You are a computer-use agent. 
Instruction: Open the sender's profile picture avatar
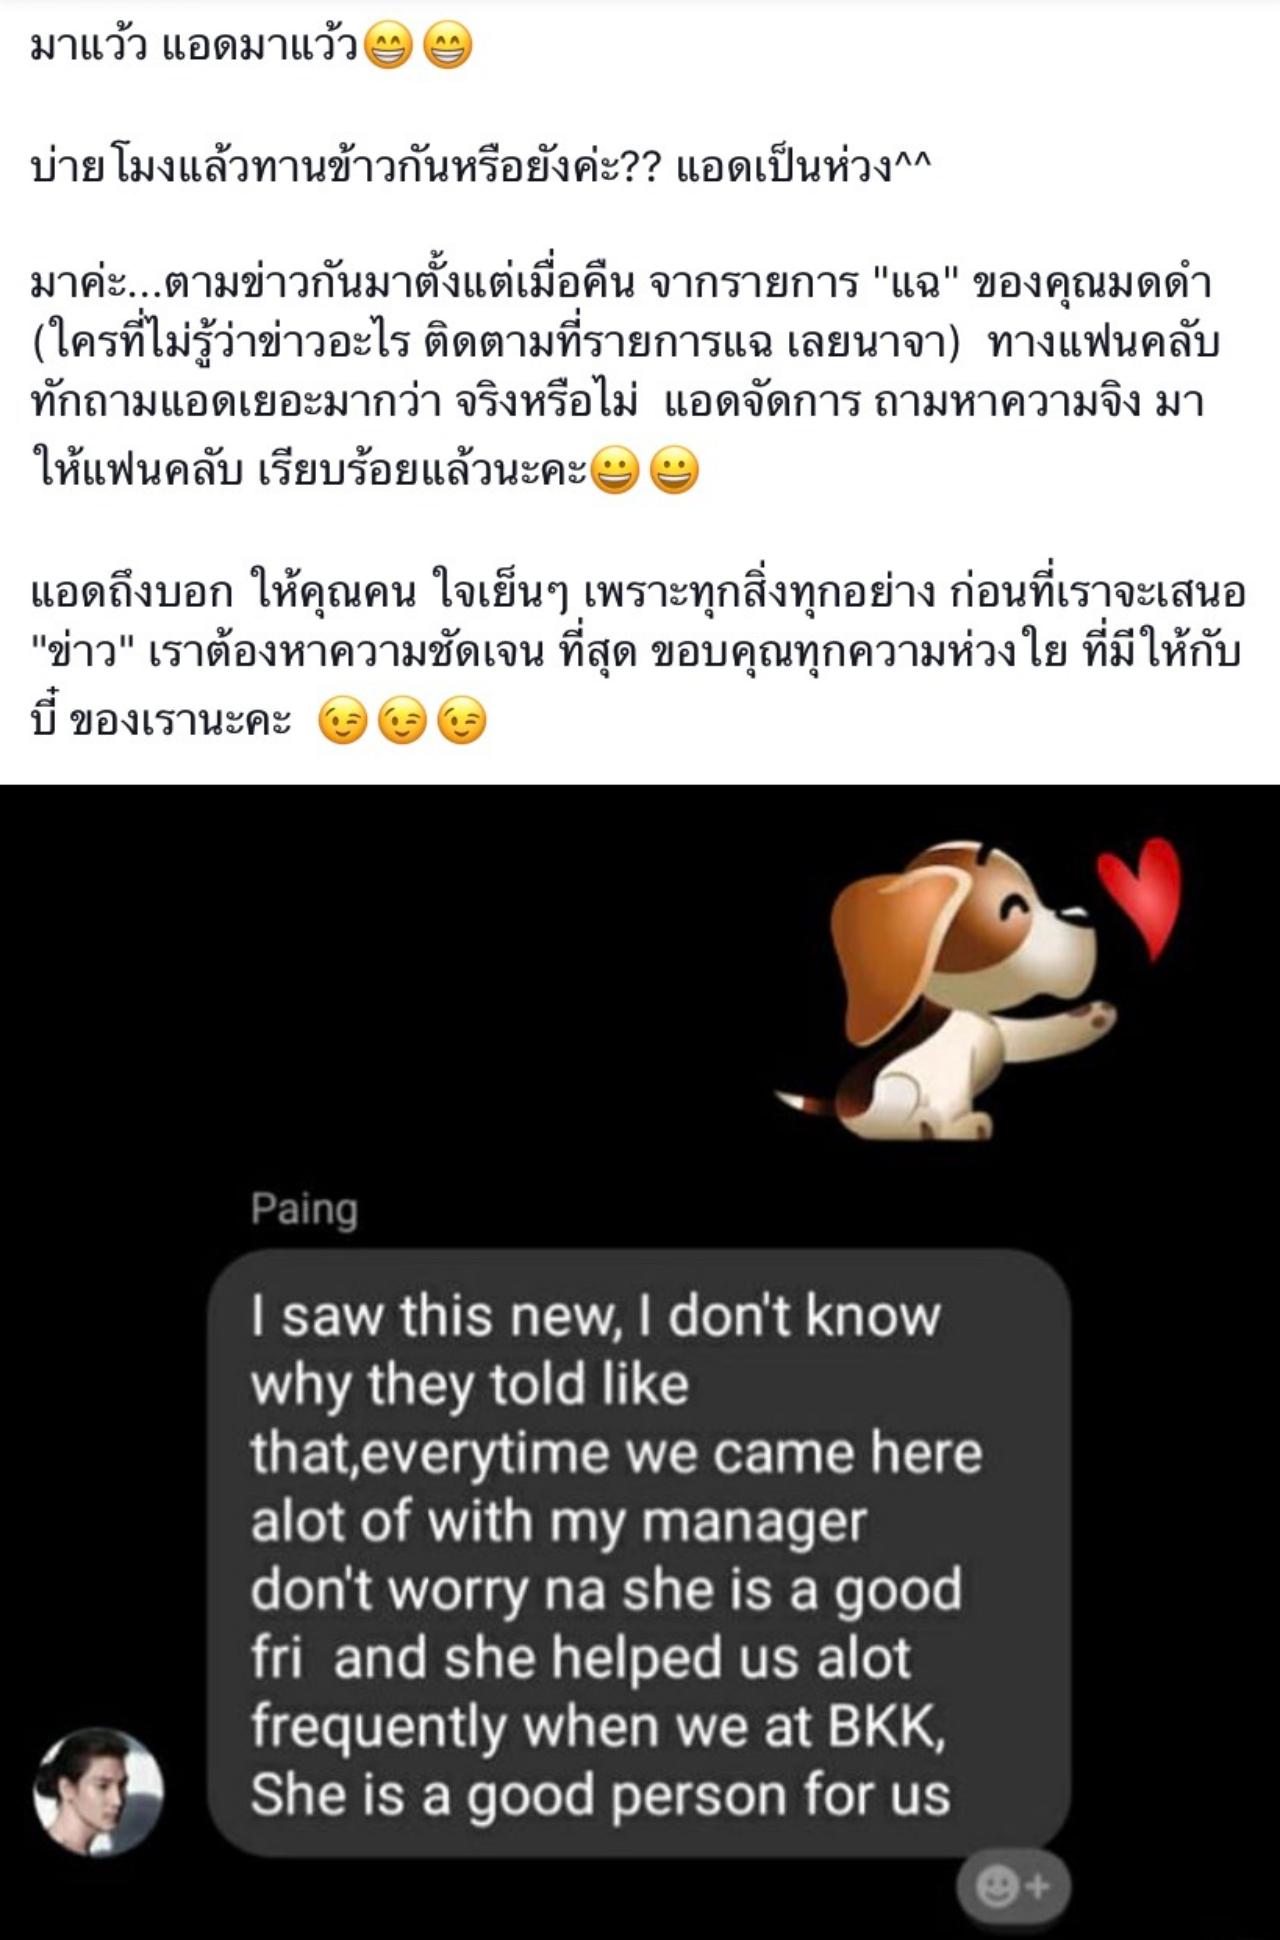pyautogui.click(x=99, y=1791)
